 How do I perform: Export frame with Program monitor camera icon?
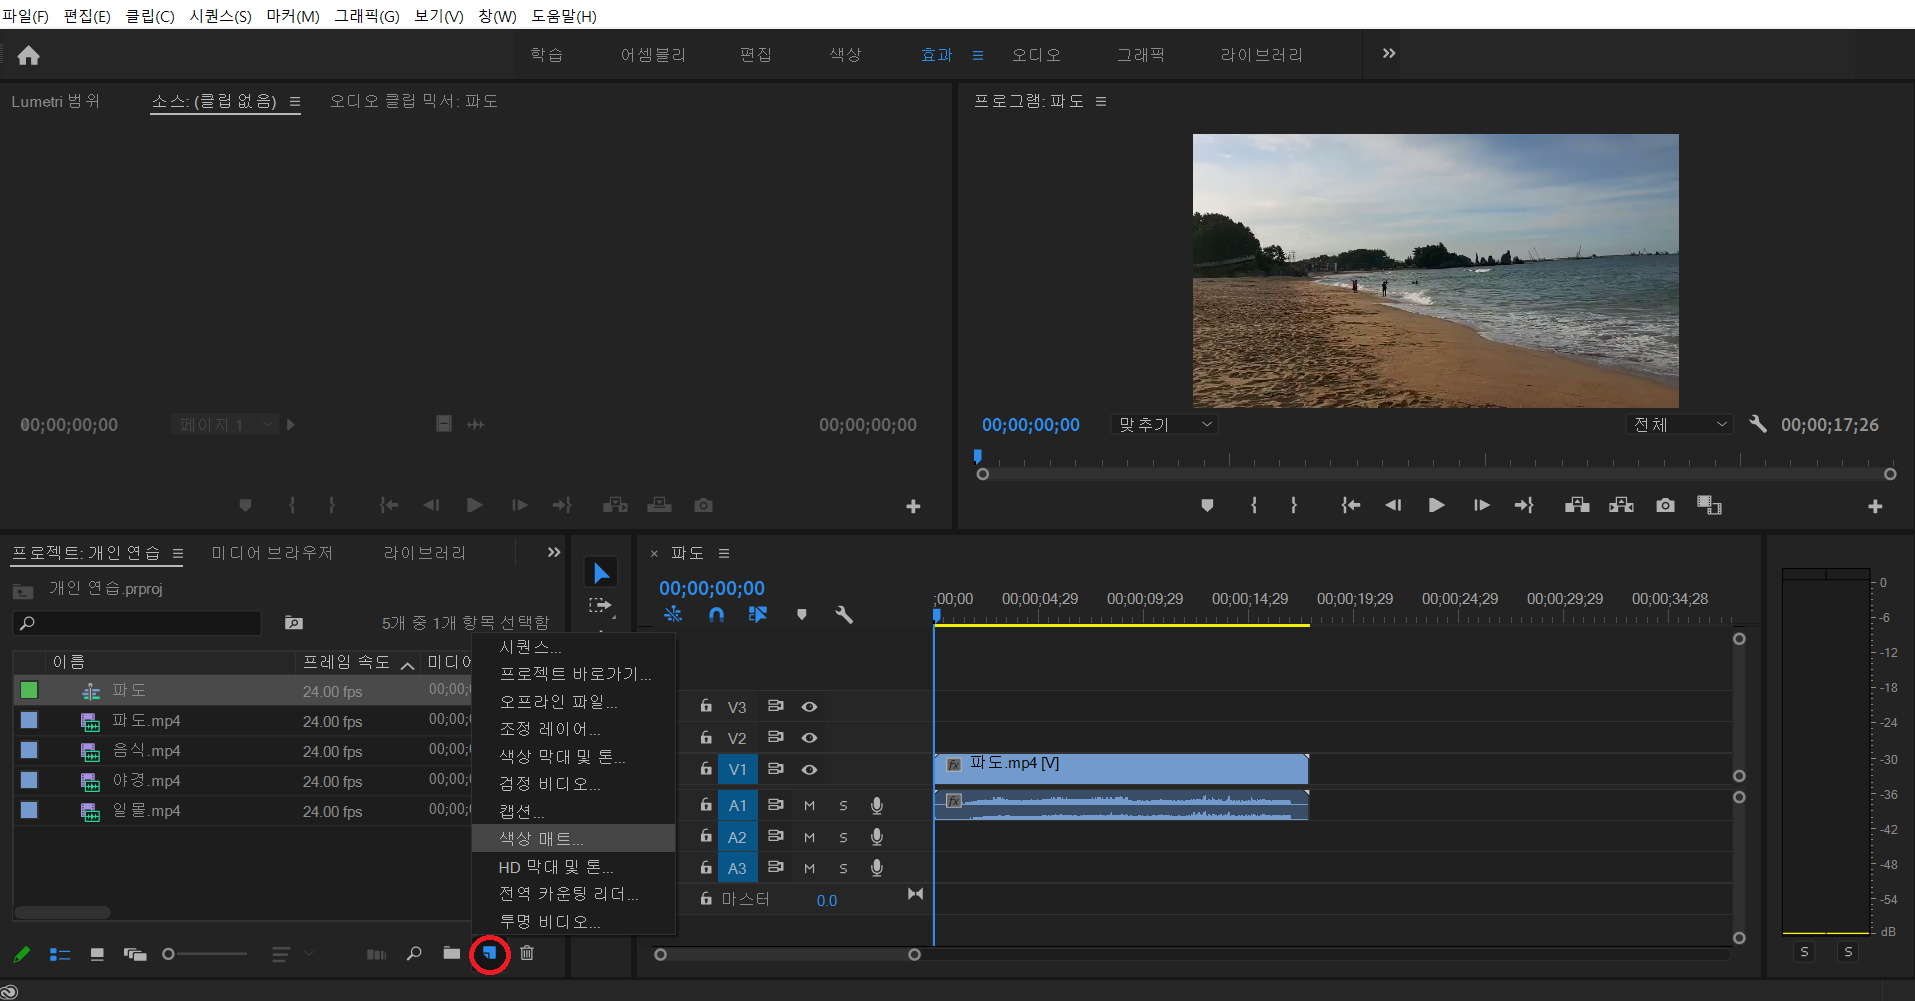point(1665,506)
